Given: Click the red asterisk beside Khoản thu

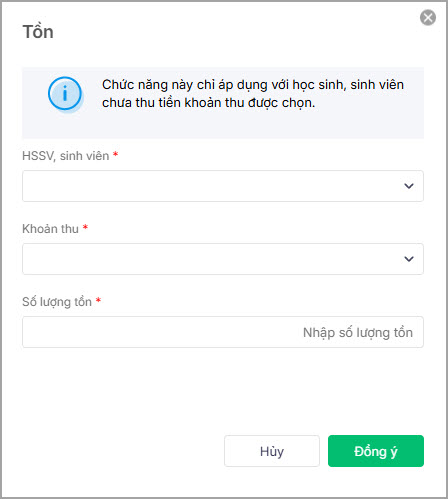Looking at the screenshot, I should [85, 227].
